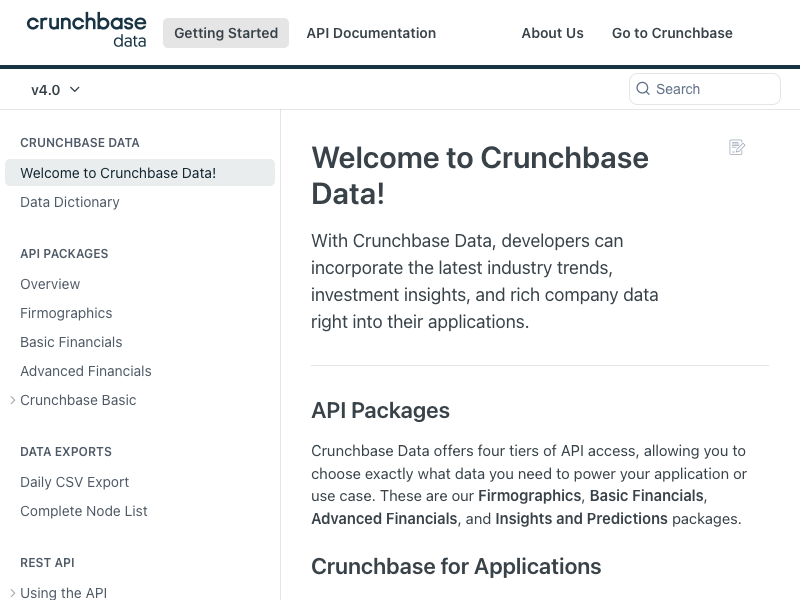Open Basic Financials in the sidebar
Viewport: 800px width, 600px height.
pyautogui.click(x=71, y=342)
